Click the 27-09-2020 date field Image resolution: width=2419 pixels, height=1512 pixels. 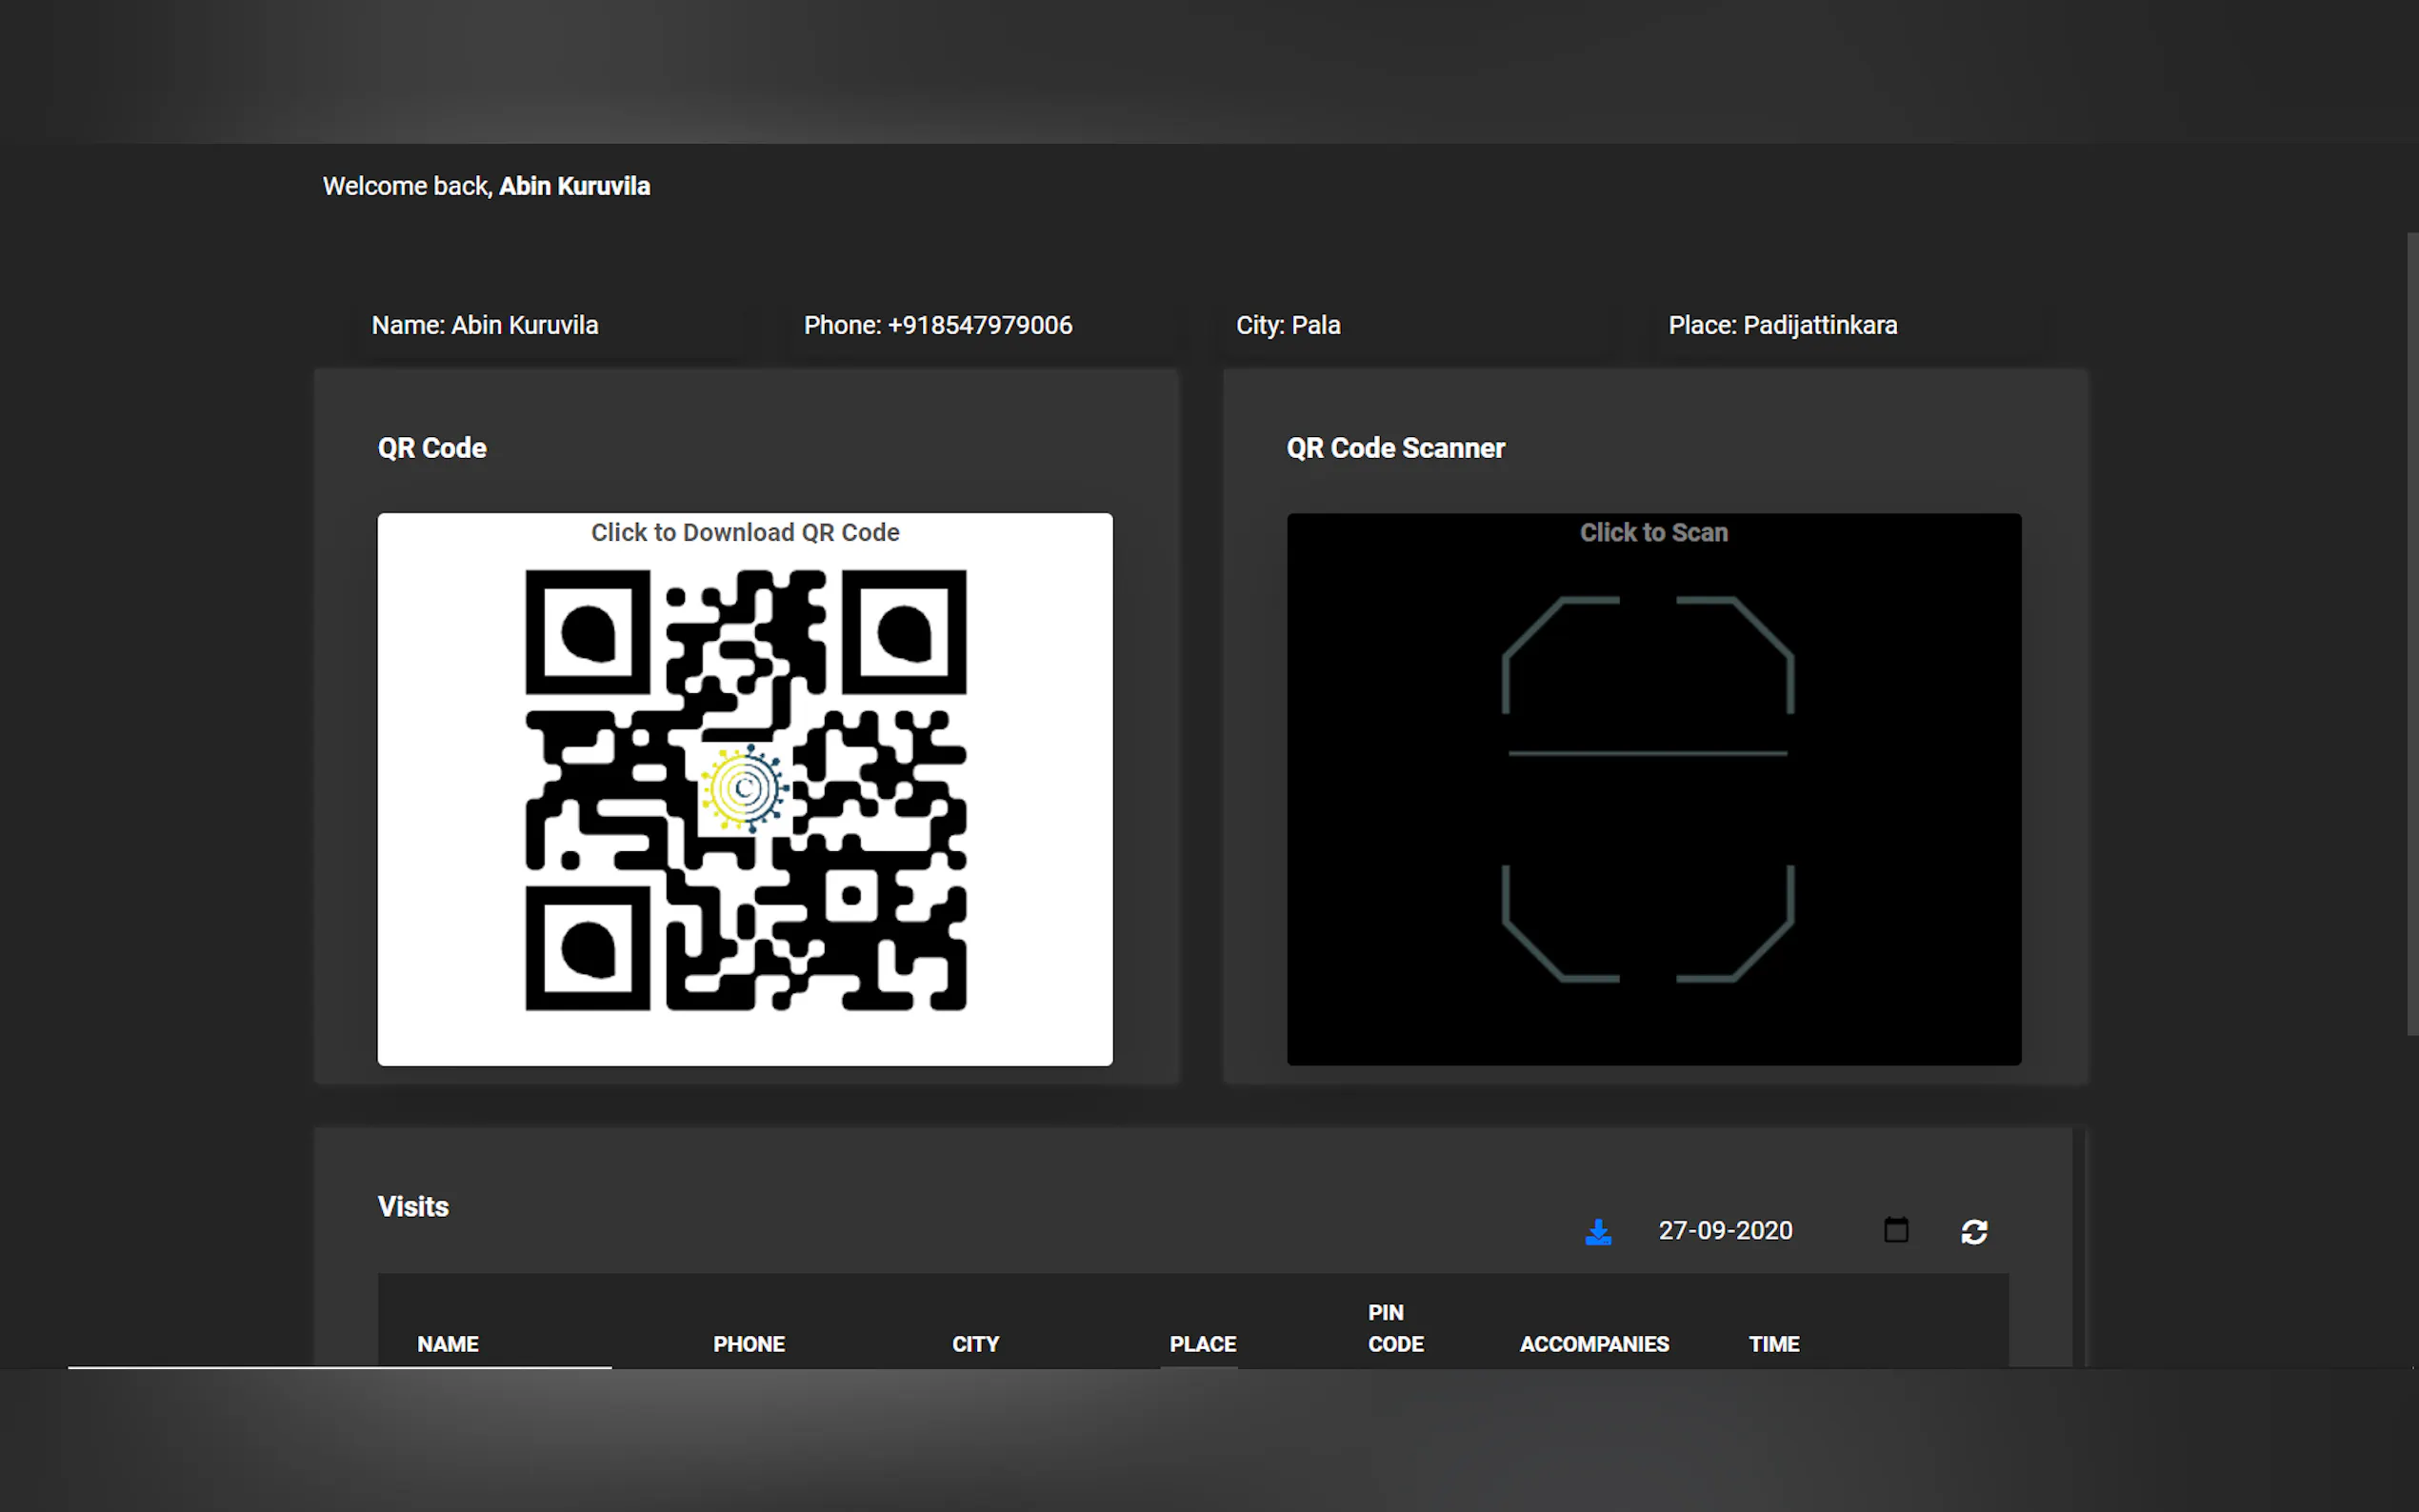pos(1725,1230)
